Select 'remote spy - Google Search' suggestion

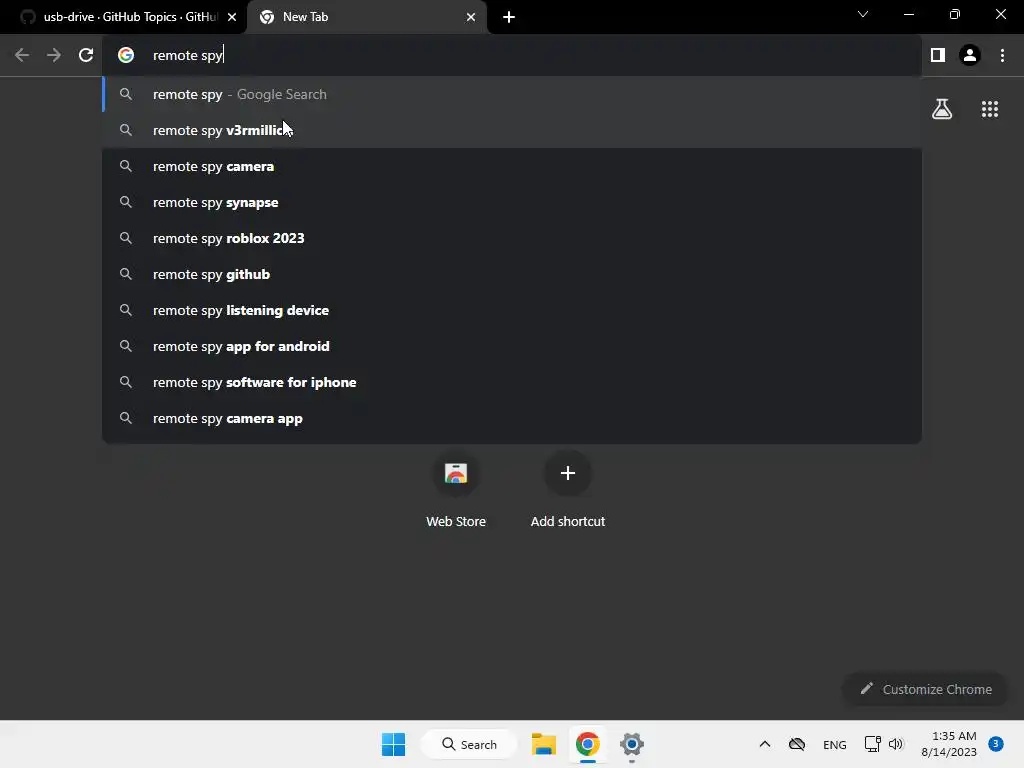pos(512,94)
